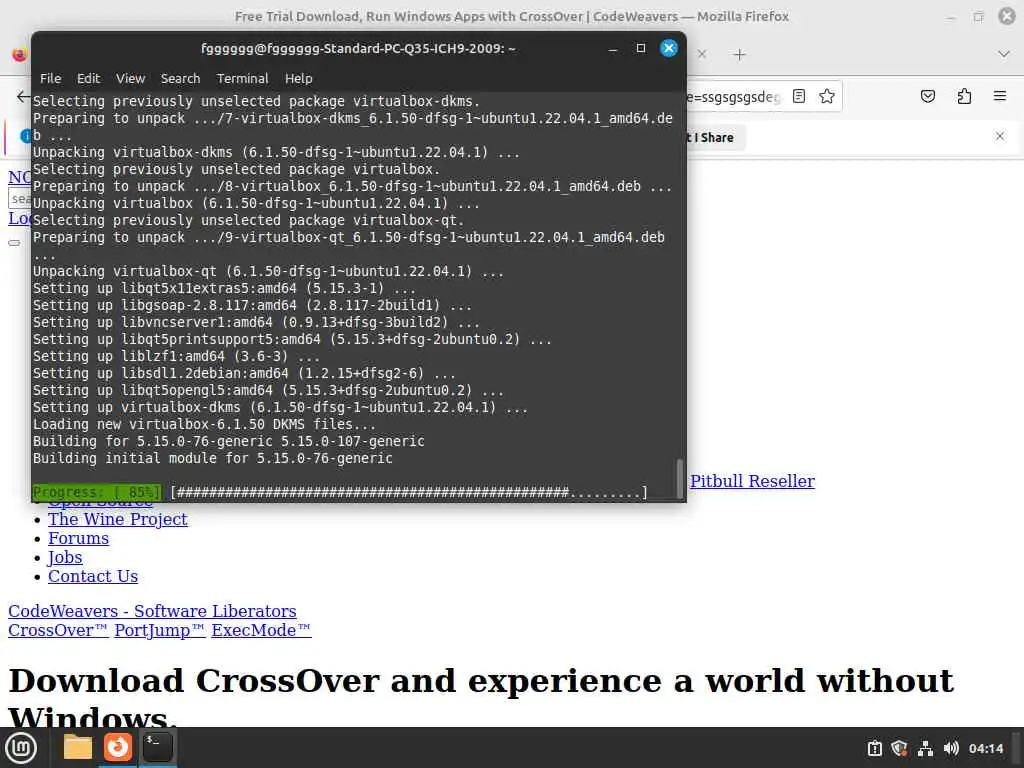Open the terminal Search menu
This screenshot has width=1024, height=768.
180,78
